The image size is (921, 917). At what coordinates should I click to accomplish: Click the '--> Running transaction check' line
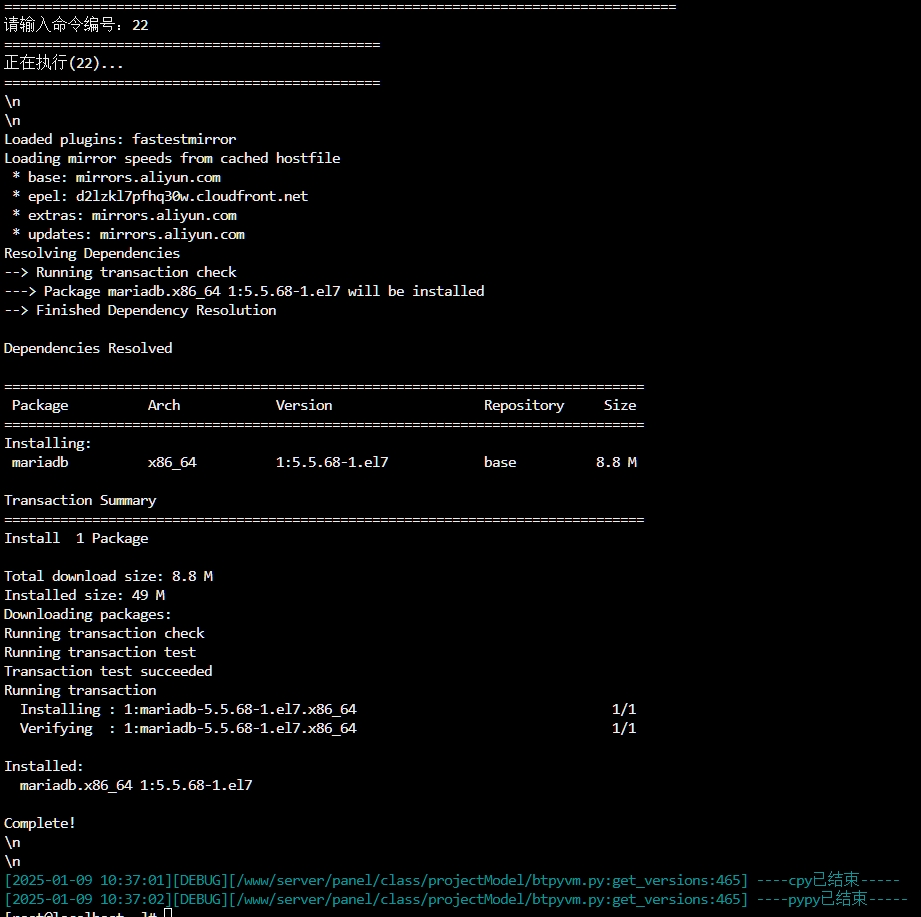coord(120,272)
